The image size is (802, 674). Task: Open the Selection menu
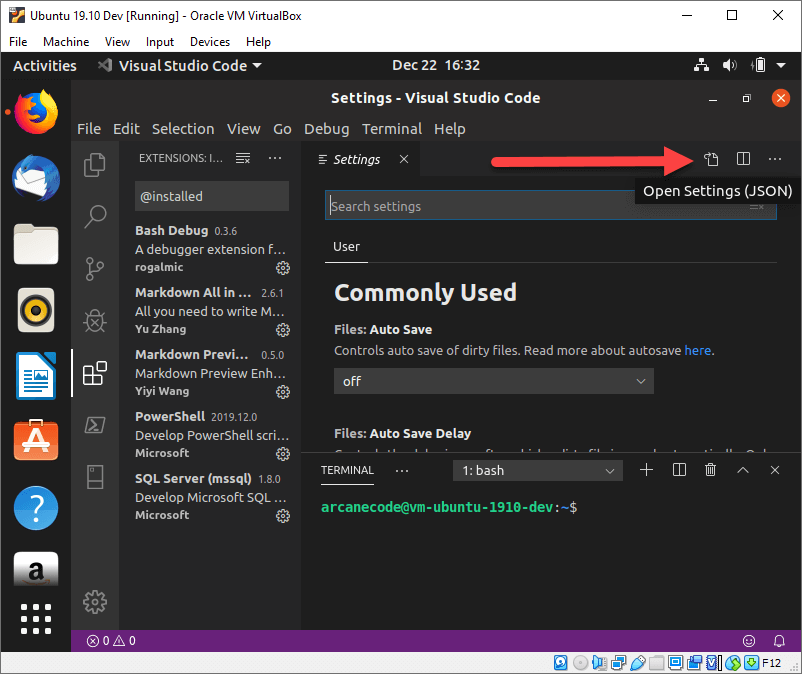[183, 129]
